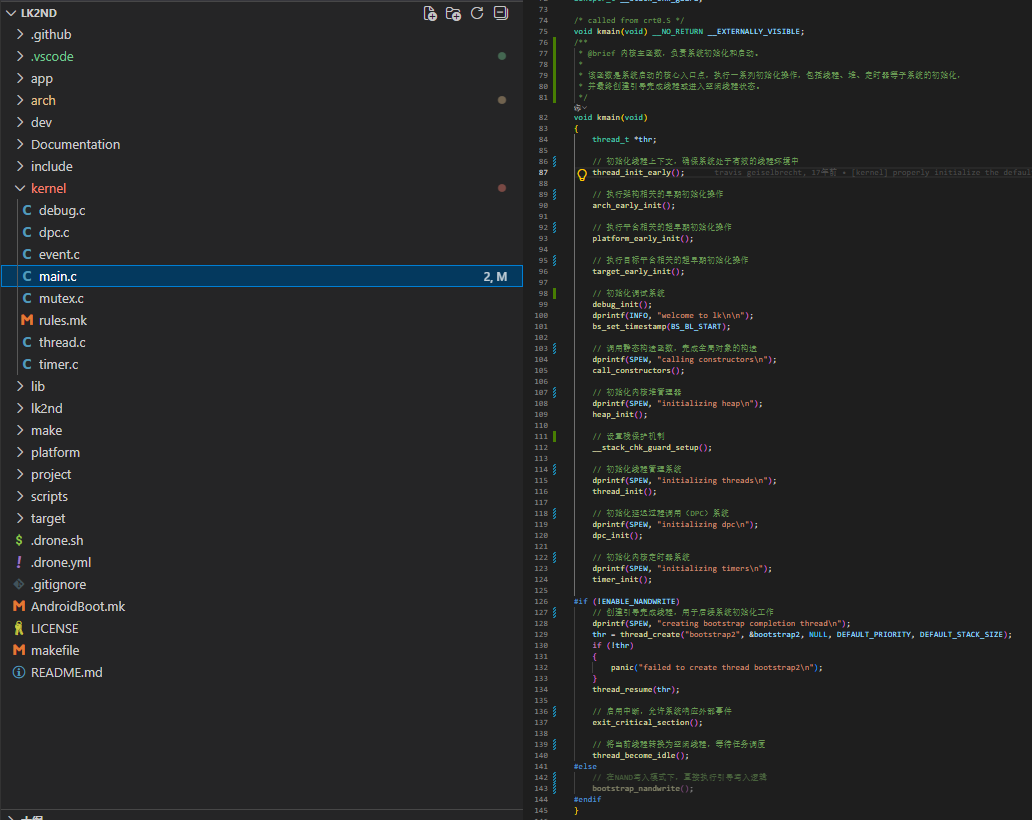The width and height of the screenshot is (1032, 820).
Task: Expand the project folder
Action: [20, 474]
